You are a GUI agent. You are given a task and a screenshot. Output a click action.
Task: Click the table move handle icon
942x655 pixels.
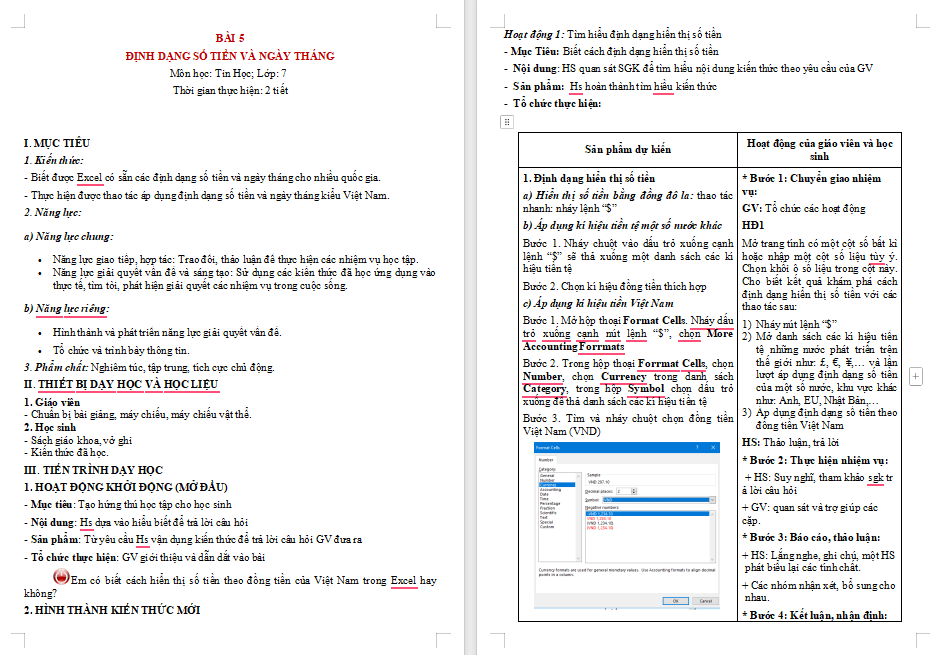click(x=507, y=122)
